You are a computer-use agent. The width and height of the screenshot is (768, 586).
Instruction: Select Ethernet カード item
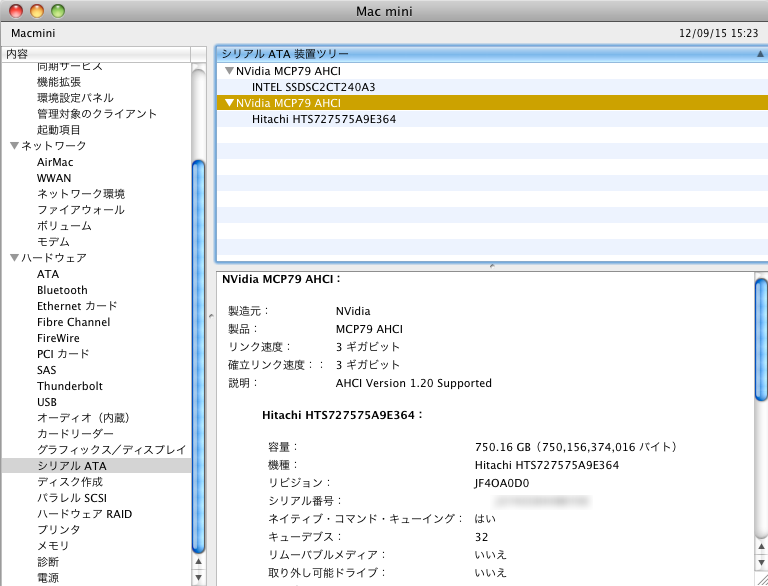(x=77, y=306)
